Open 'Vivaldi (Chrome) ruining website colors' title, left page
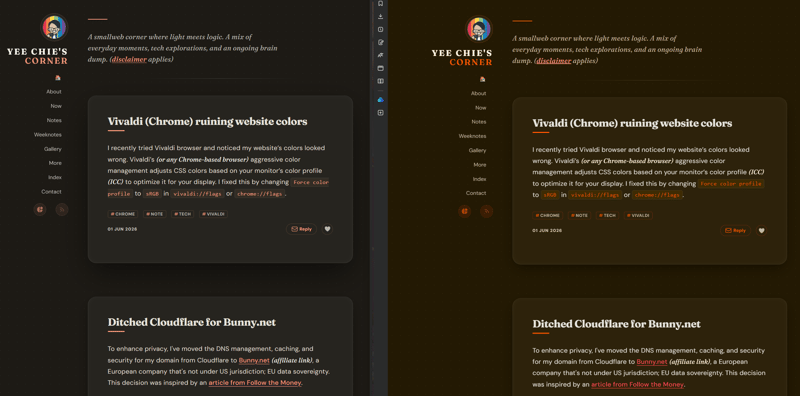Screen dimensions: 800x396 pyautogui.click(x=207, y=122)
